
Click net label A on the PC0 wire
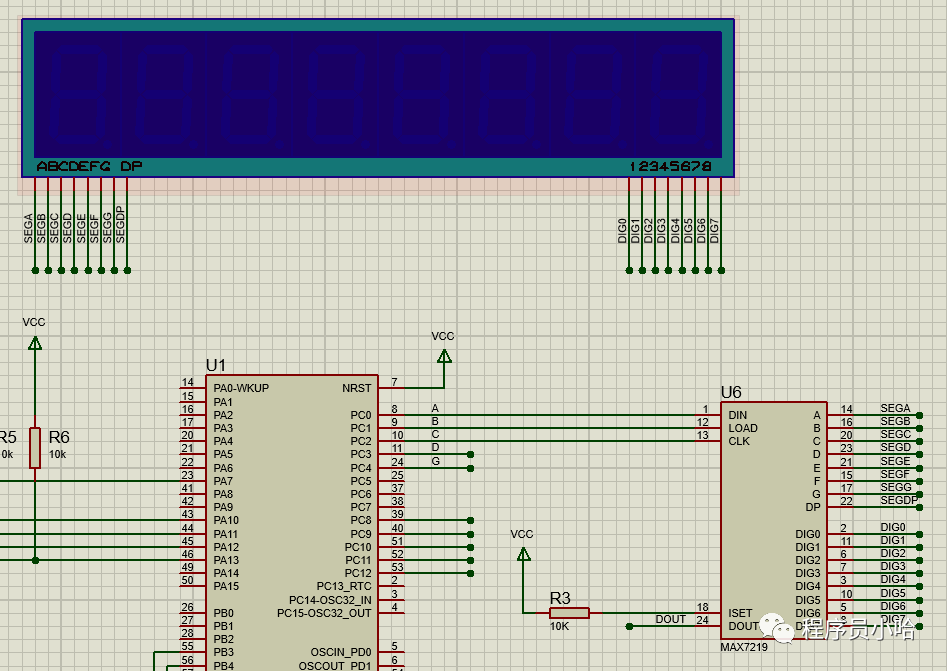(x=435, y=408)
